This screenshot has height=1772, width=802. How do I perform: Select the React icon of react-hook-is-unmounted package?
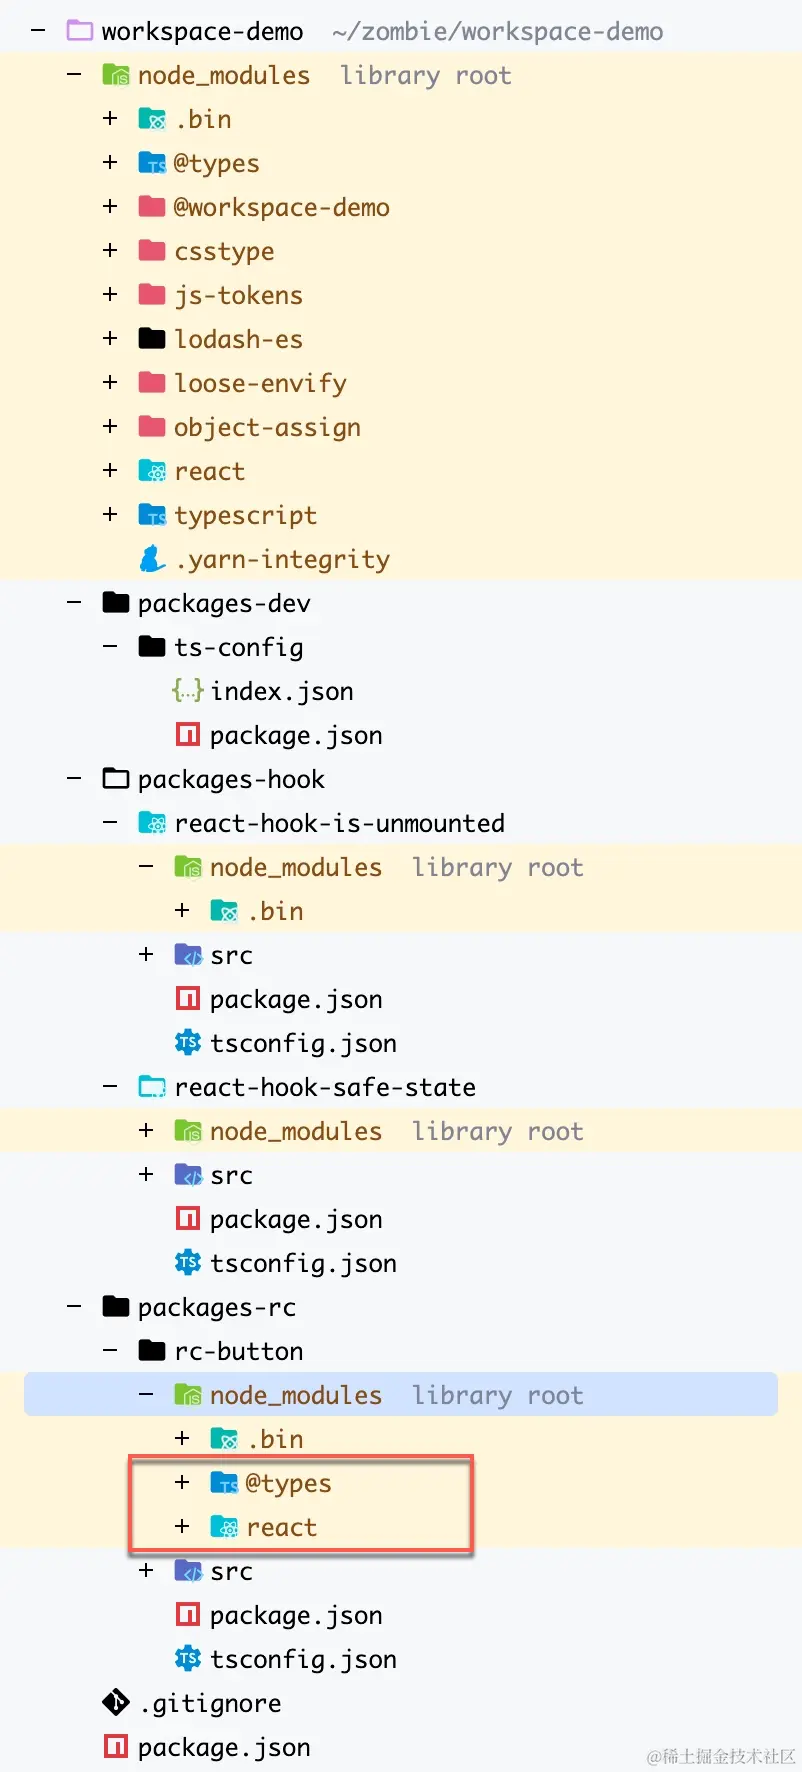pyautogui.click(x=152, y=822)
